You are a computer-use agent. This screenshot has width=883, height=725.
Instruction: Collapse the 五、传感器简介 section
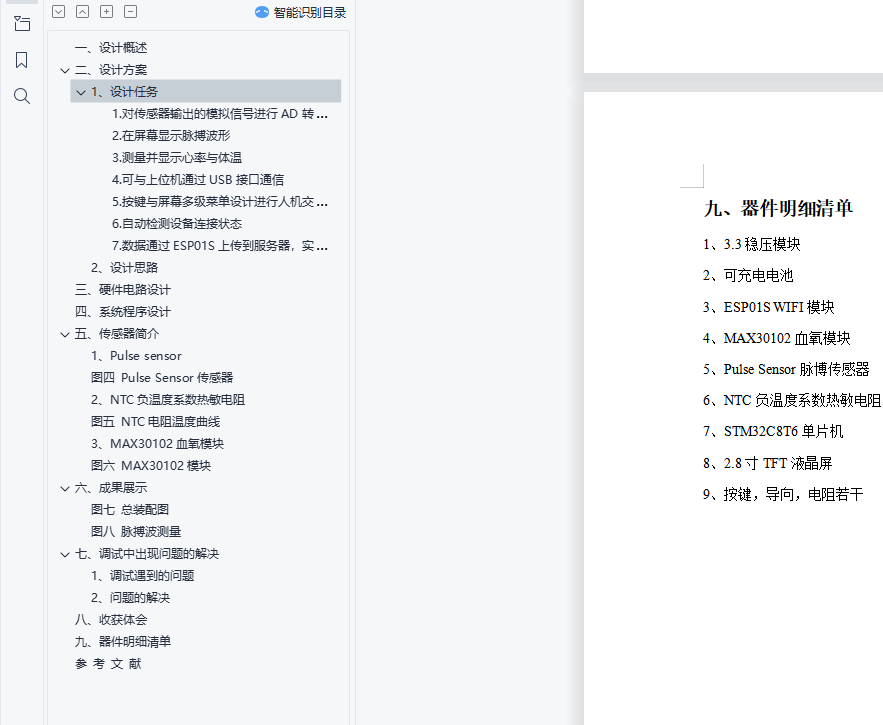pos(65,335)
